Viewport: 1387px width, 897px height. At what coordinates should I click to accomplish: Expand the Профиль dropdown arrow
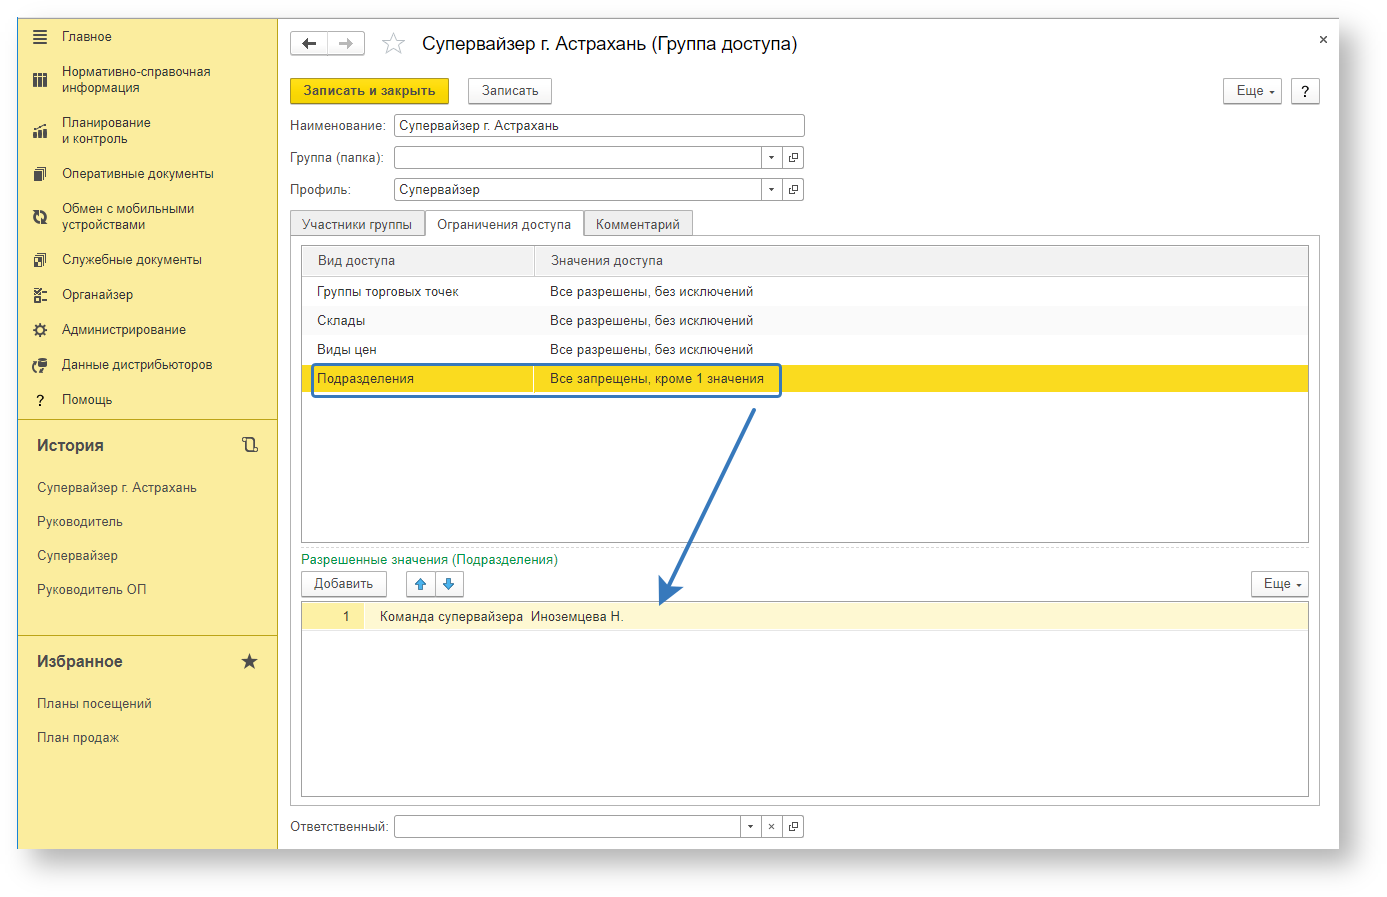point(771,190)
